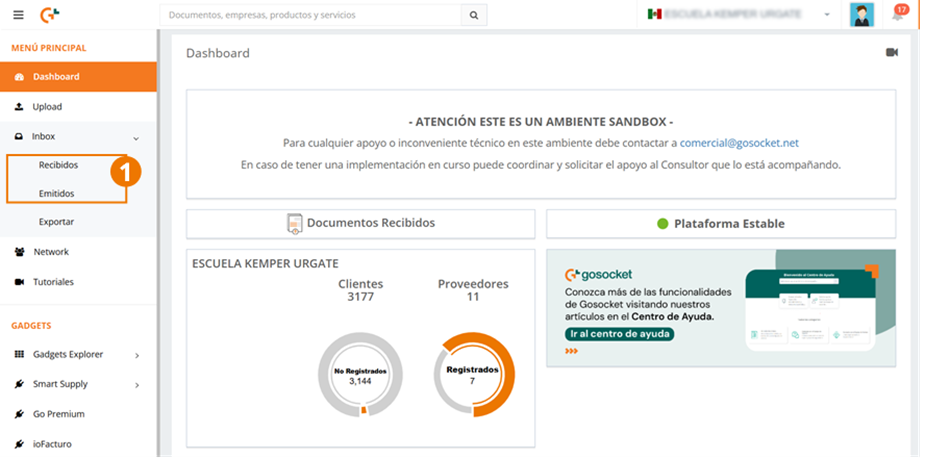Click the Mexico flag icon
The height and width of the screenshot is (459, 925).
(x=654, y=14)
